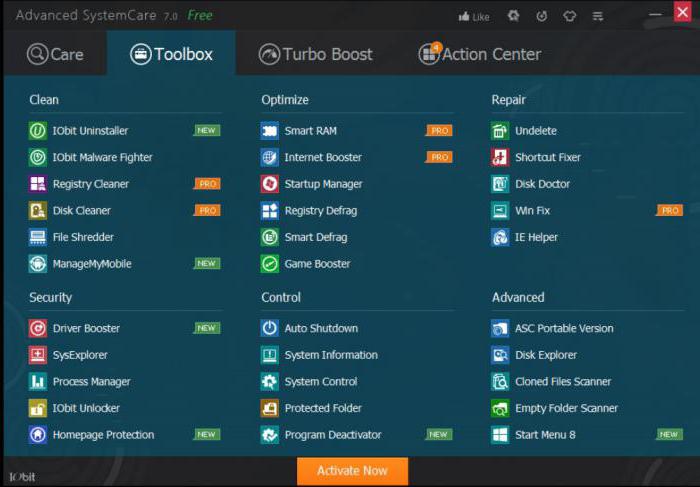
Task: Open the IObit Uninstaller icon
Action: coord(38,131)
